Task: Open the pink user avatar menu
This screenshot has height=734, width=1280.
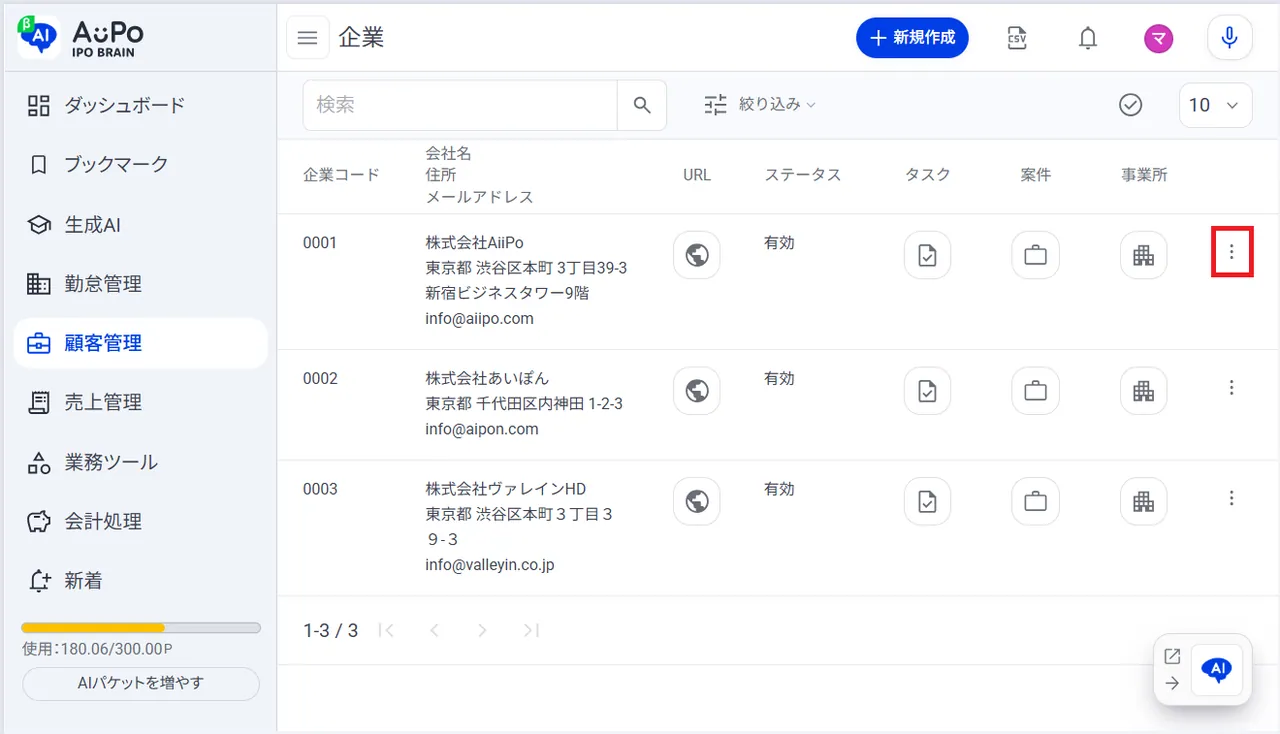Action: pyautogui.click(x=1159, y=38)
